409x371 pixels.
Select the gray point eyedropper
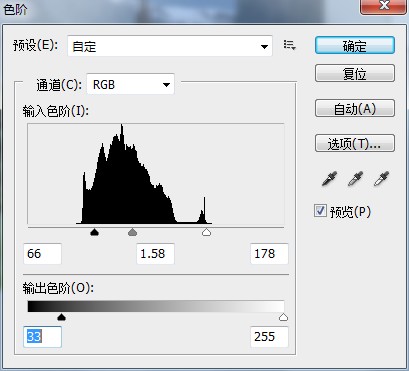click(x=355, y=179)
